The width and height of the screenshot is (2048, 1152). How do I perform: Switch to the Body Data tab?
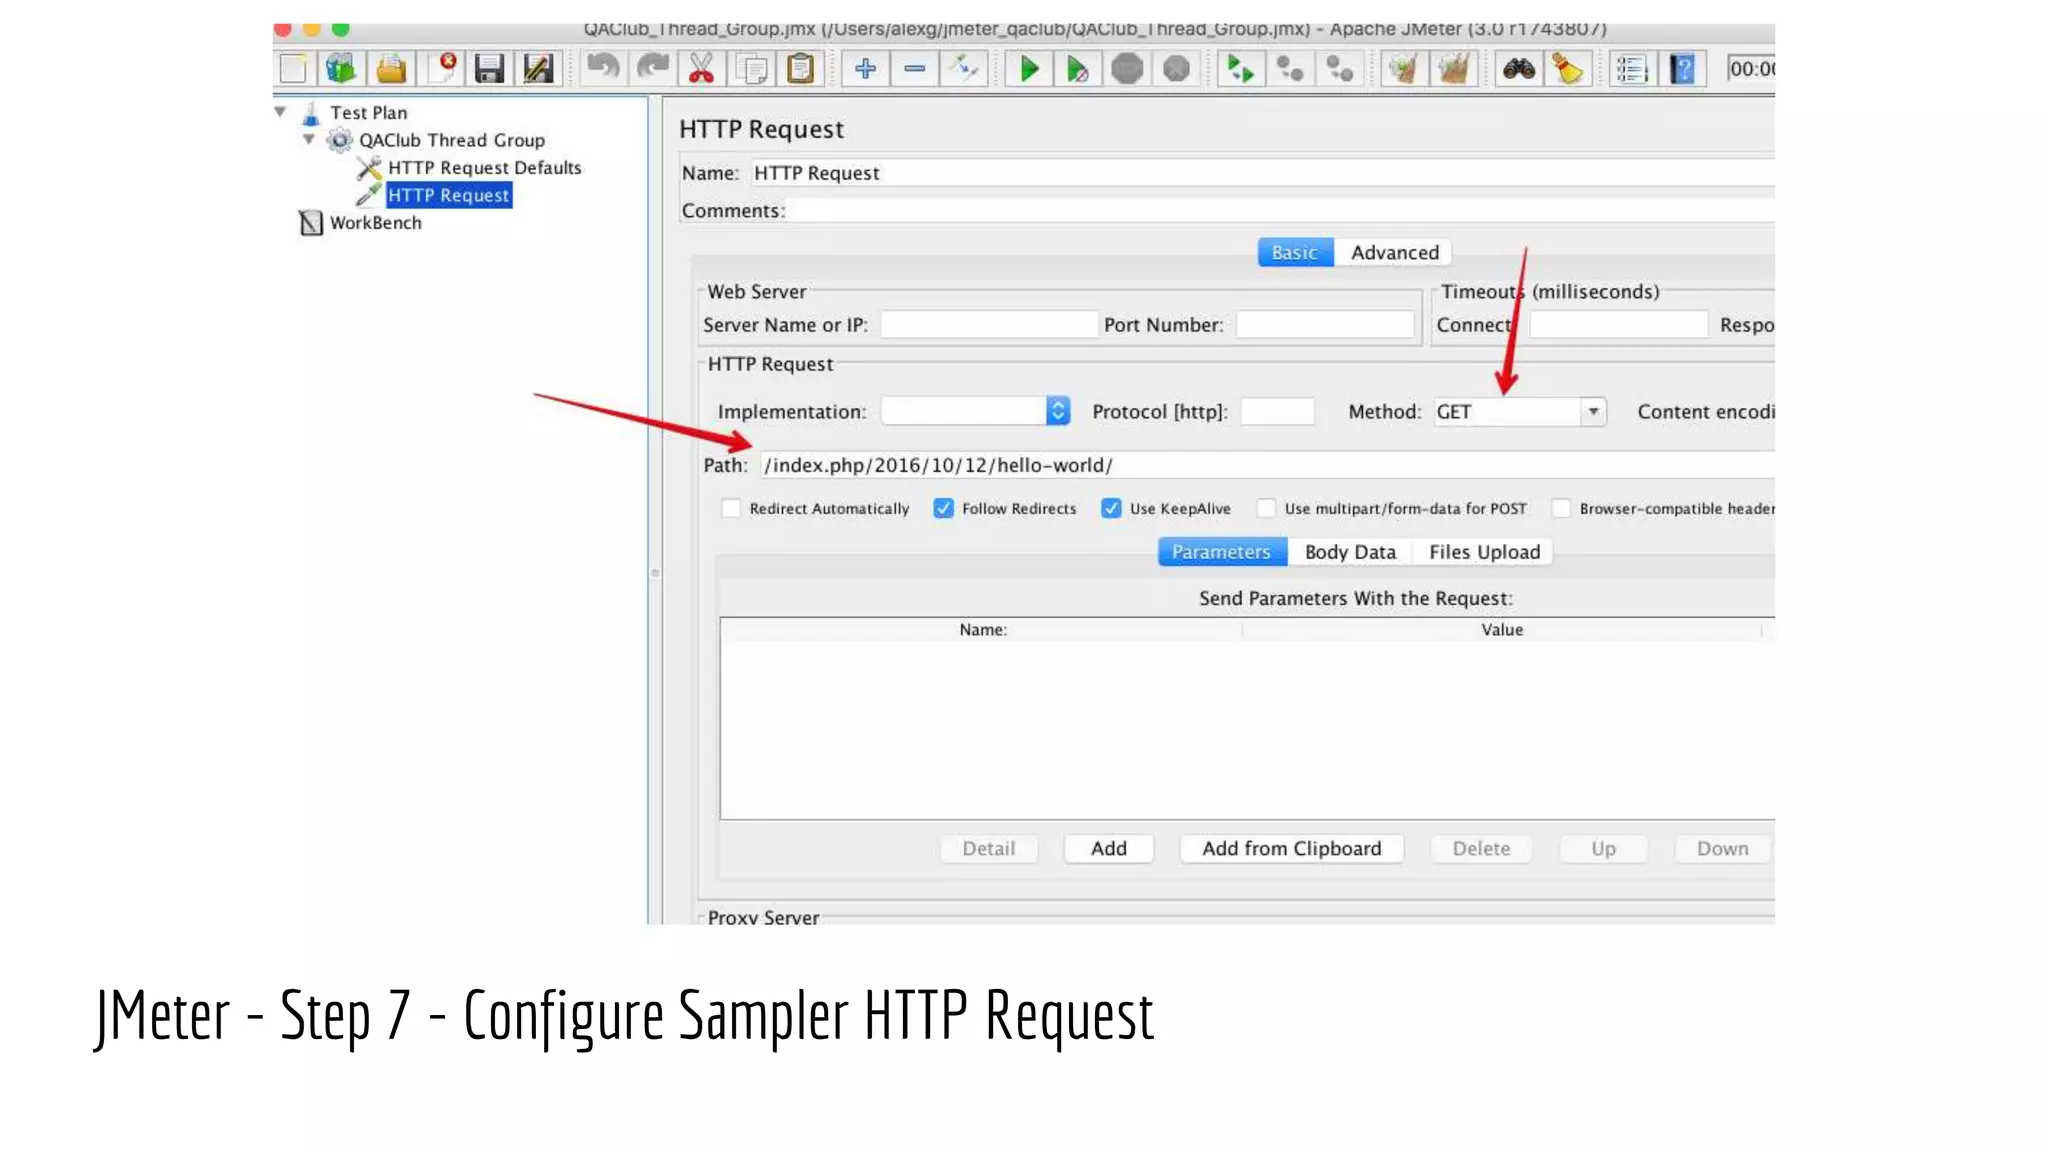pyautogui.click(x=1350, y=552)
